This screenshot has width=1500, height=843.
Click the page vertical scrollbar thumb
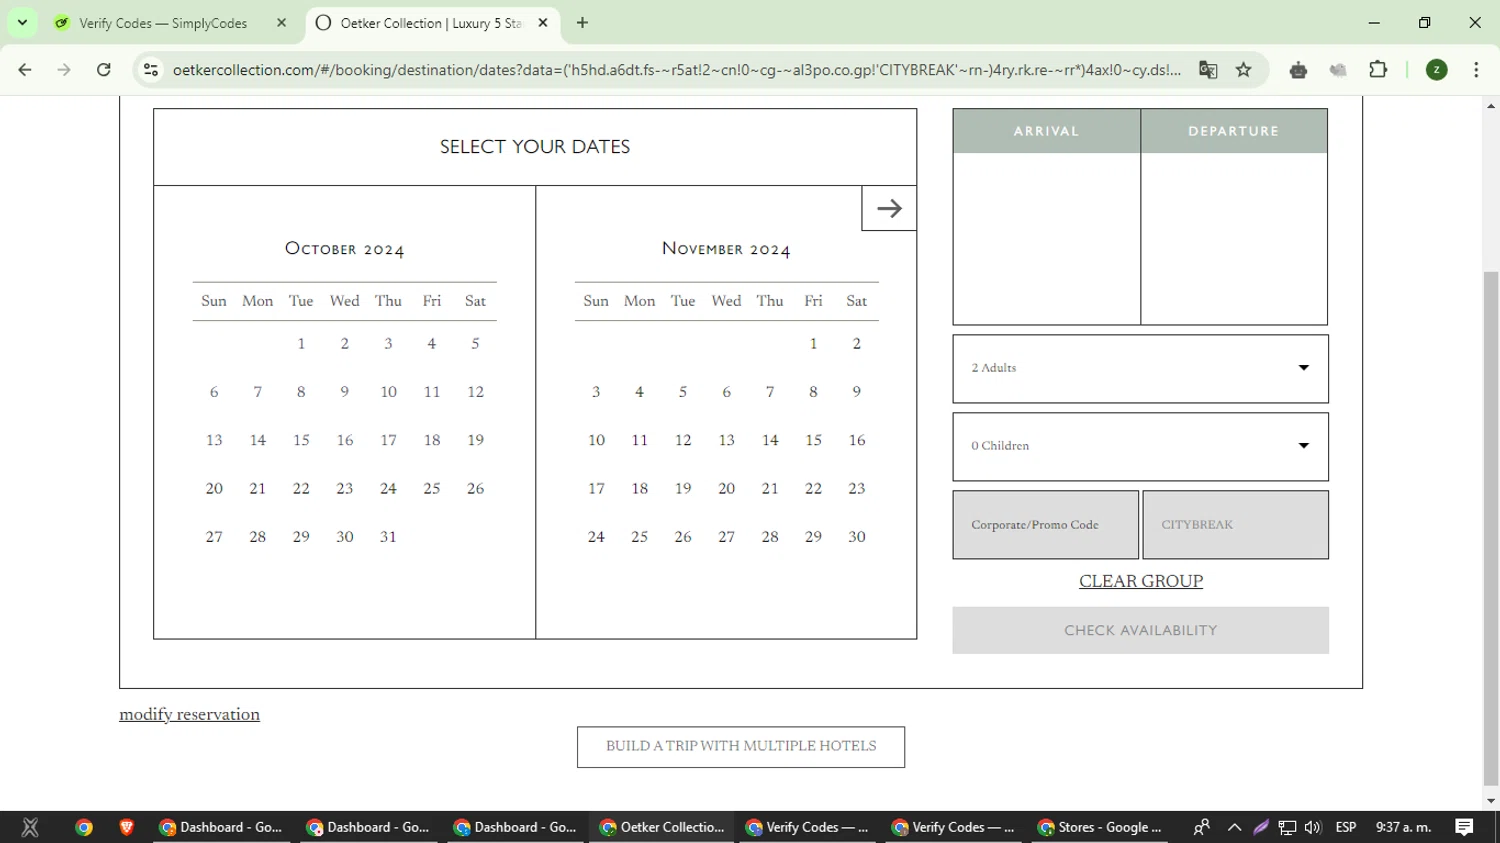pyautogui.click(x=1491, y=529)
